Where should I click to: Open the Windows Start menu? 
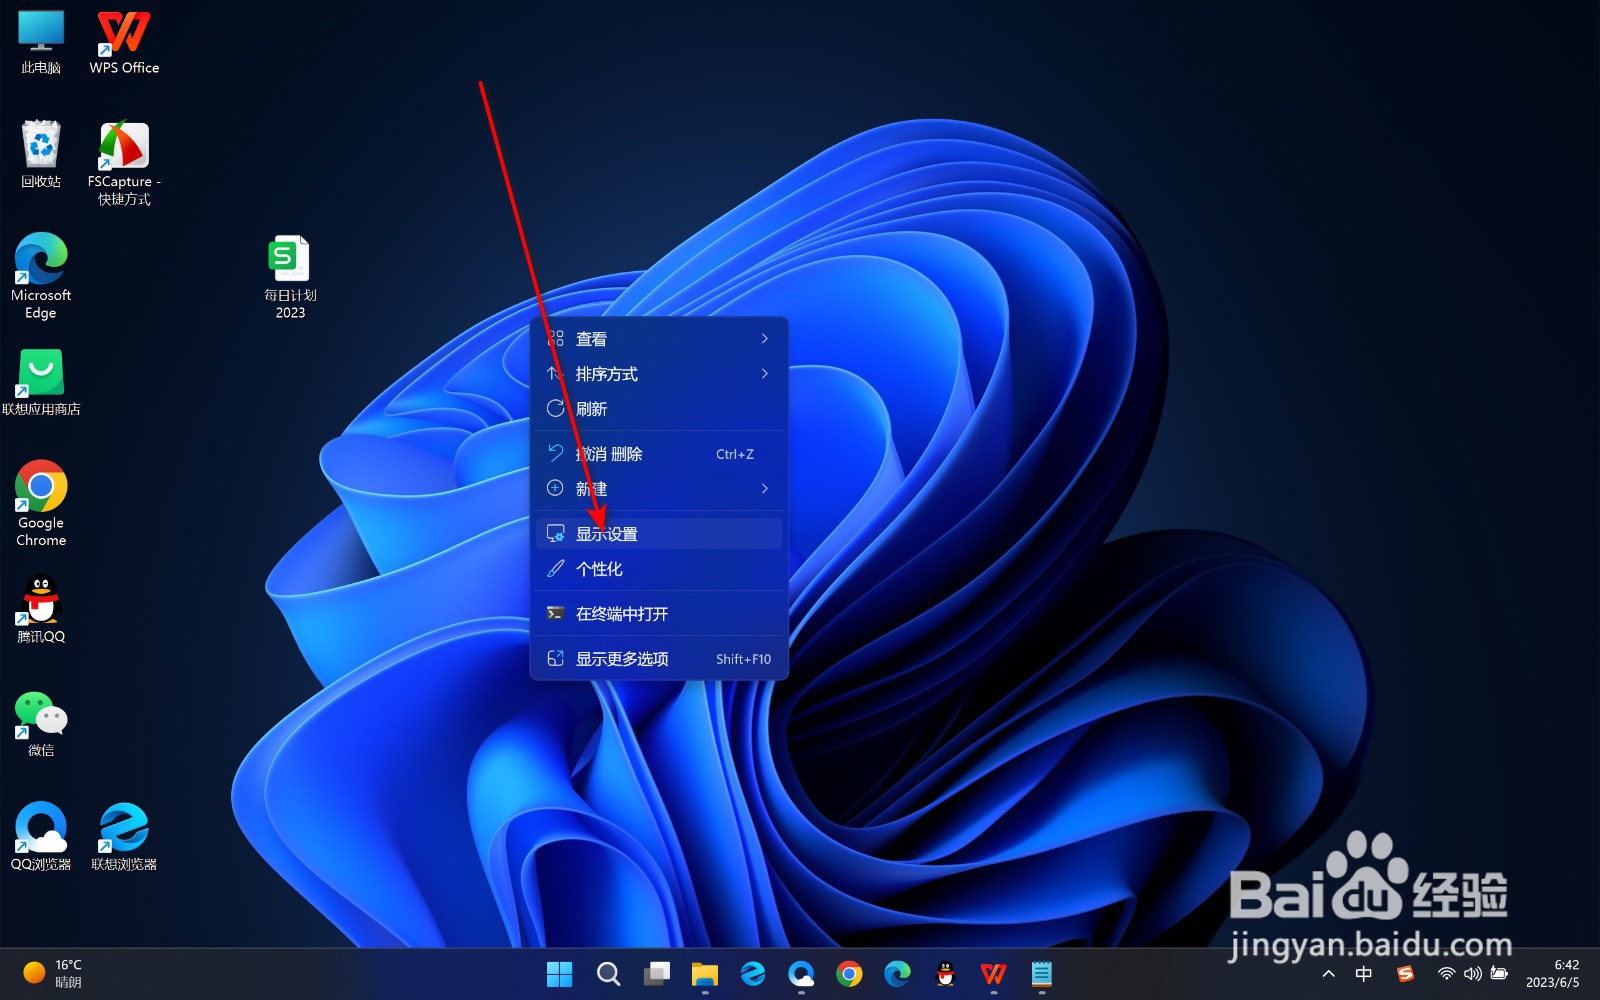click(x=560, y=974)
